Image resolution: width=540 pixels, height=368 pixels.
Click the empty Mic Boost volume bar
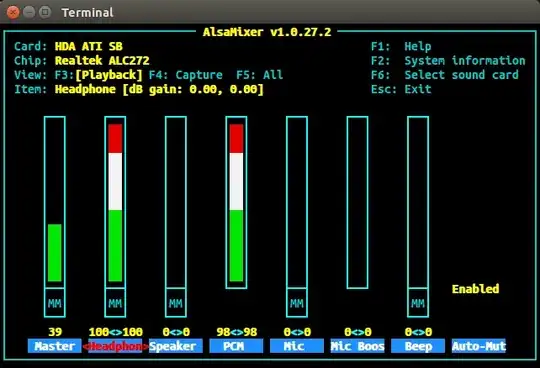click(357, 202)
